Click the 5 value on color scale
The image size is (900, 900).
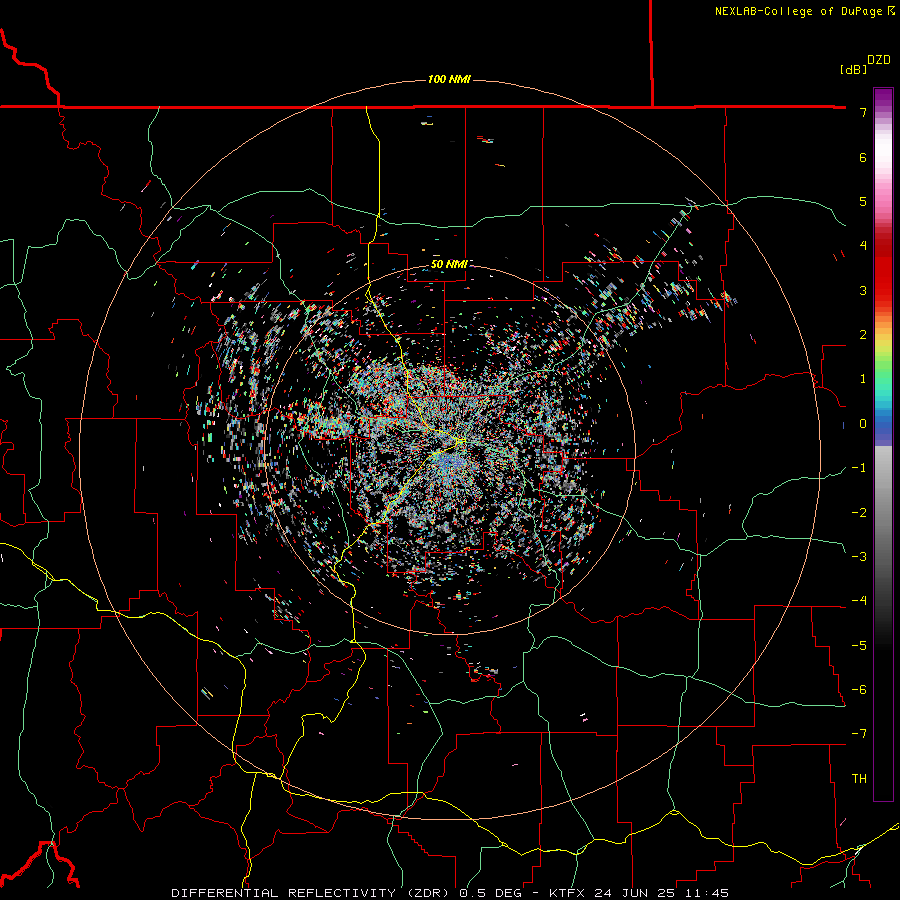(863, 201)
